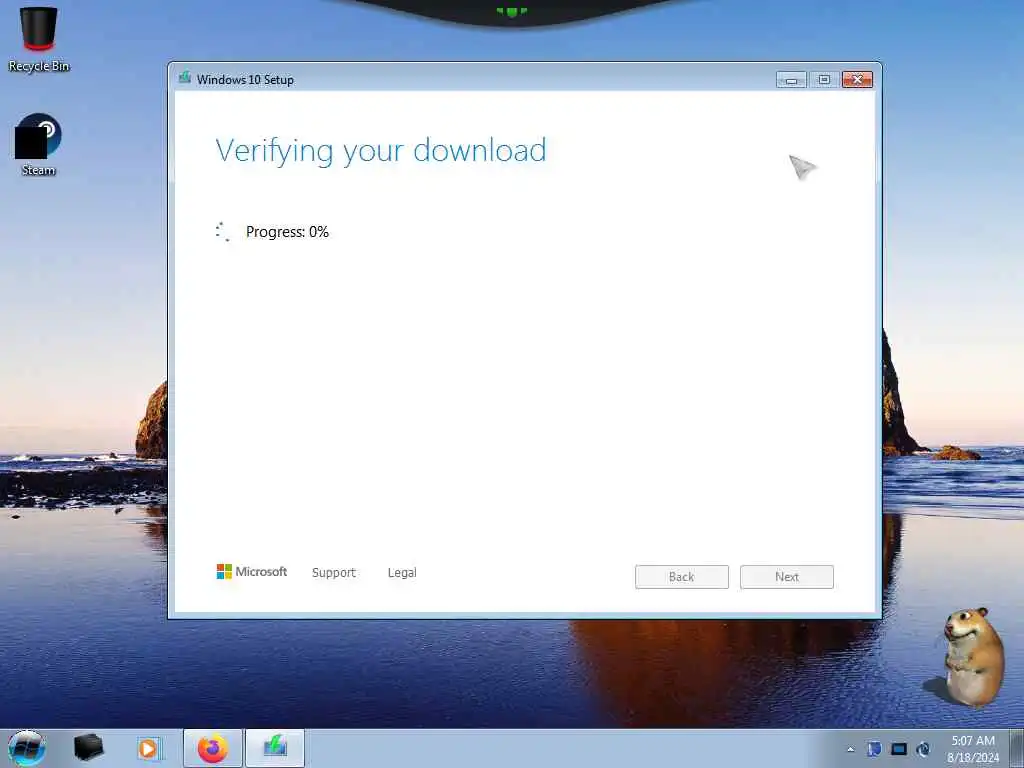Open the Legal link

click(x=402, y=573)
